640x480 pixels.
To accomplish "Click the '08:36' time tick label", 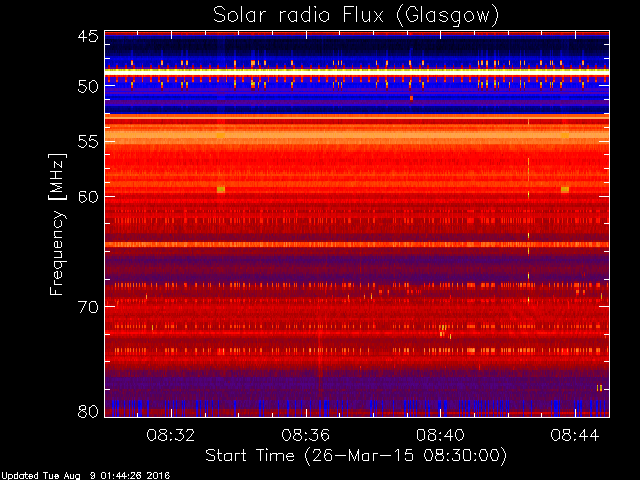I will click(305, 436).
